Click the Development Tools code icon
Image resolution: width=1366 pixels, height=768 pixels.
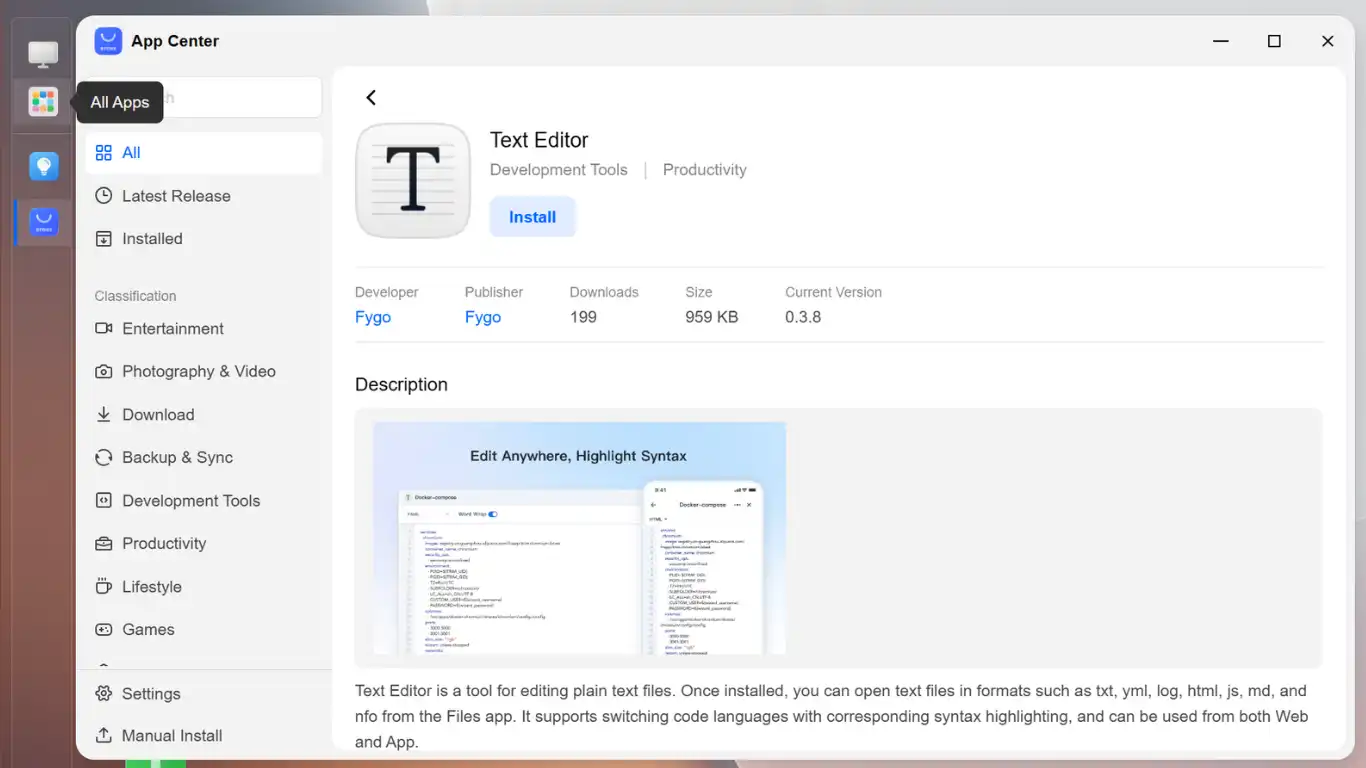click(103, 500)
